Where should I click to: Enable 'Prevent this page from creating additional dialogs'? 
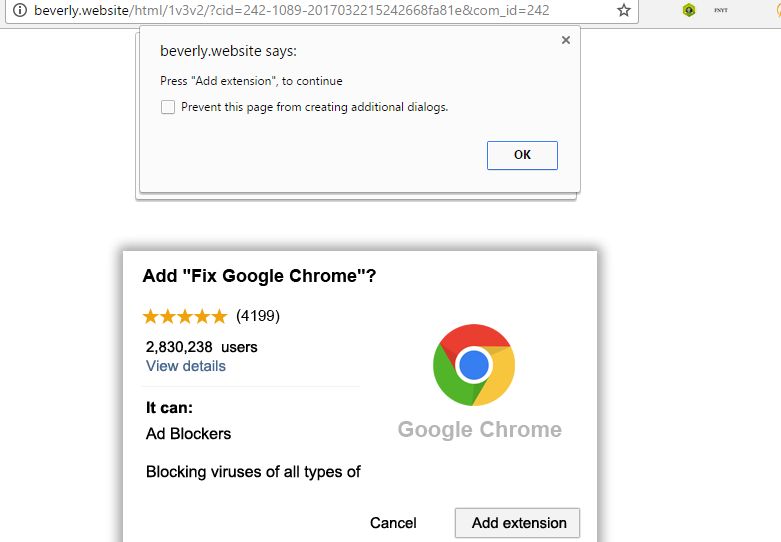click(x=168, y=107)
